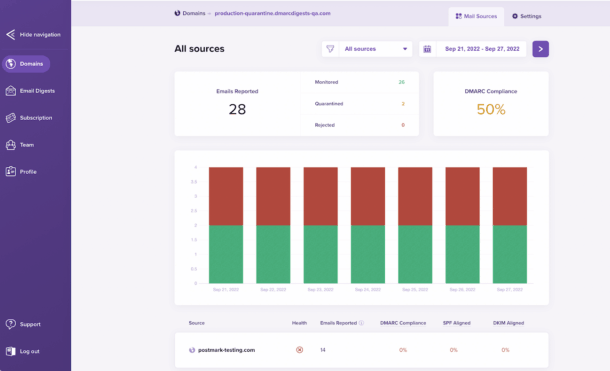The image size is (610, 371).
Task: Switch to the Settings tab
Action: click(527, 16)
